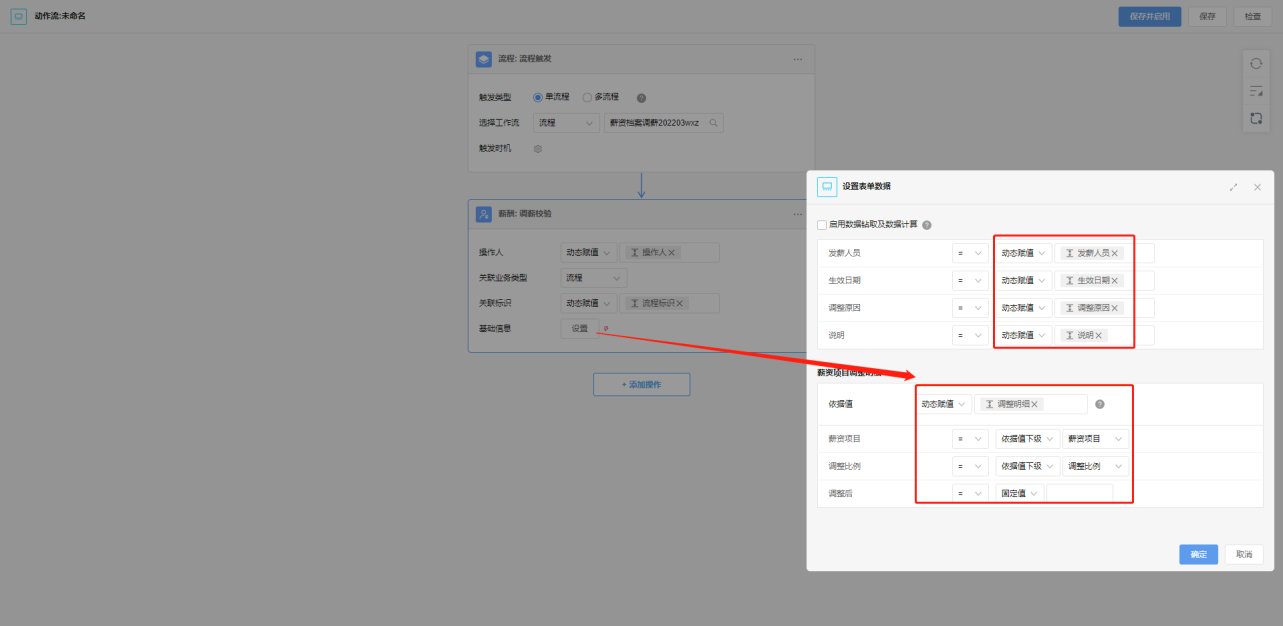Open the operator dropdown in 发薪人员 row

[970, 253]
